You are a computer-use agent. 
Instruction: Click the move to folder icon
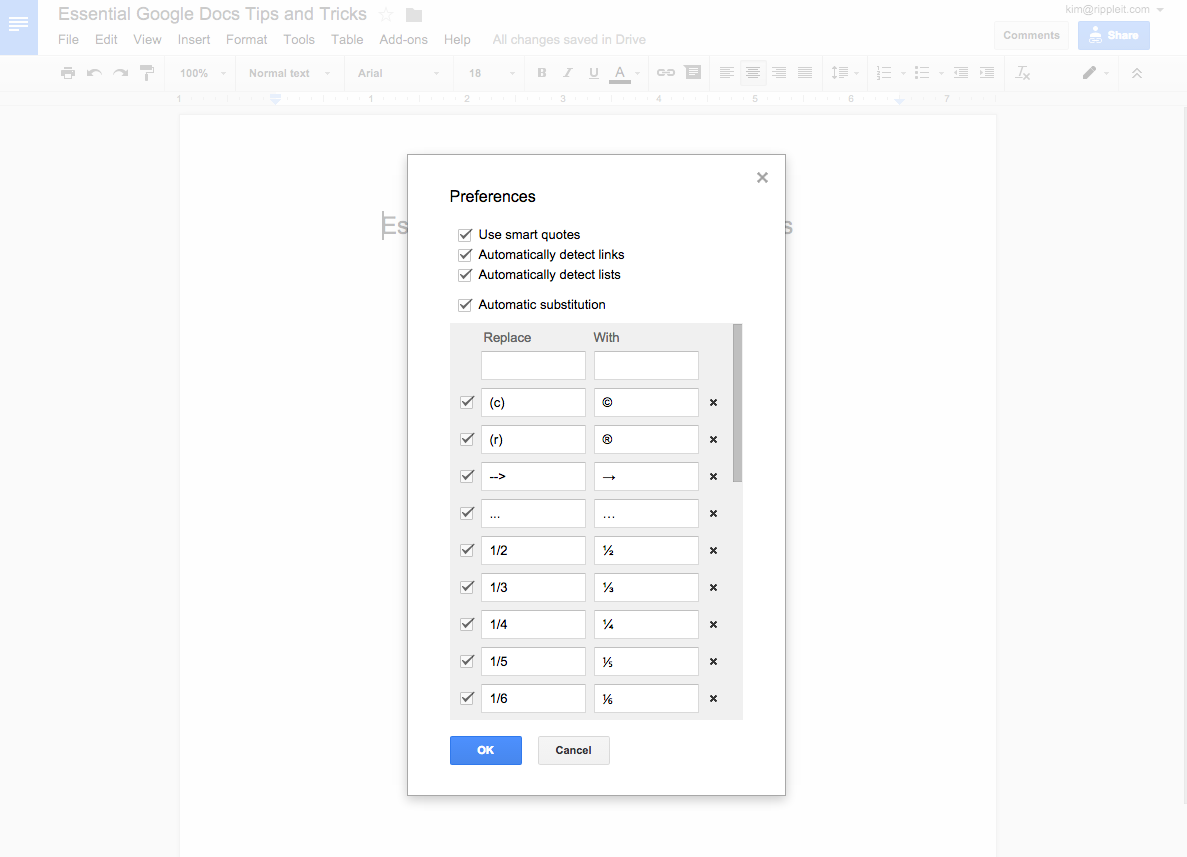pyautogui.click(x=414, y=14)
